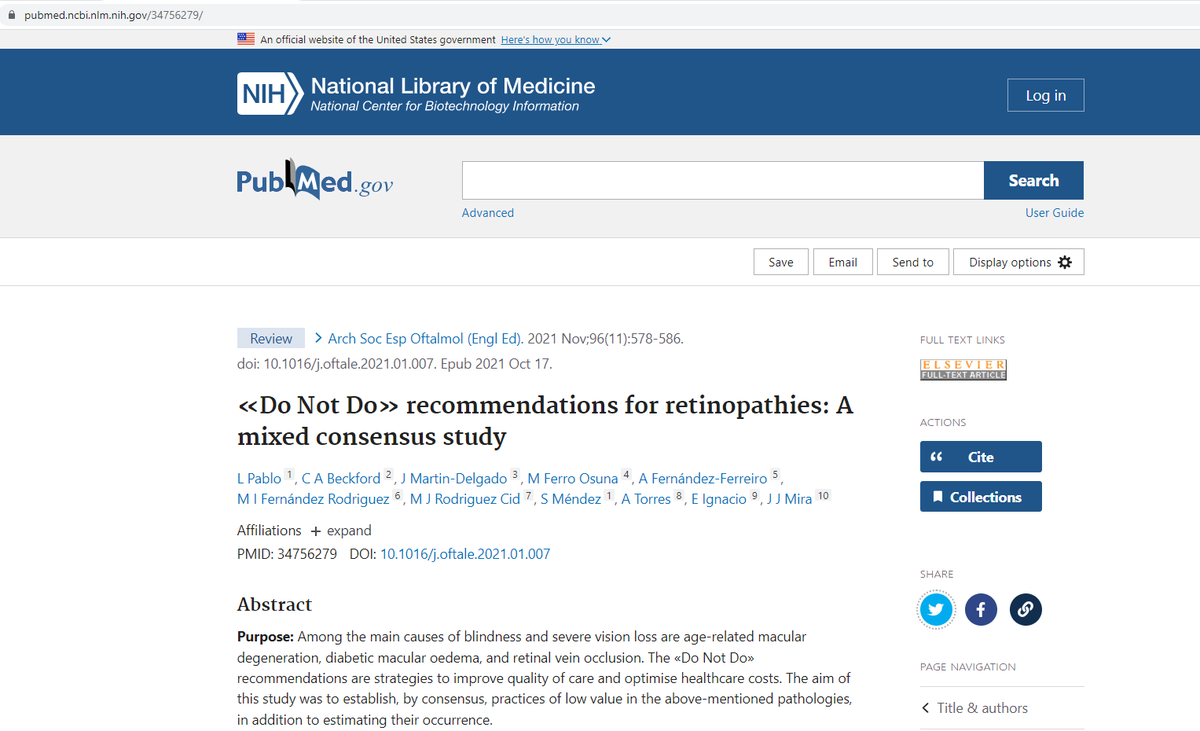Click author J Martin-Delgado
Image resolution: width=1200 pixels, height=731 pixels.
tap(453, 479)
